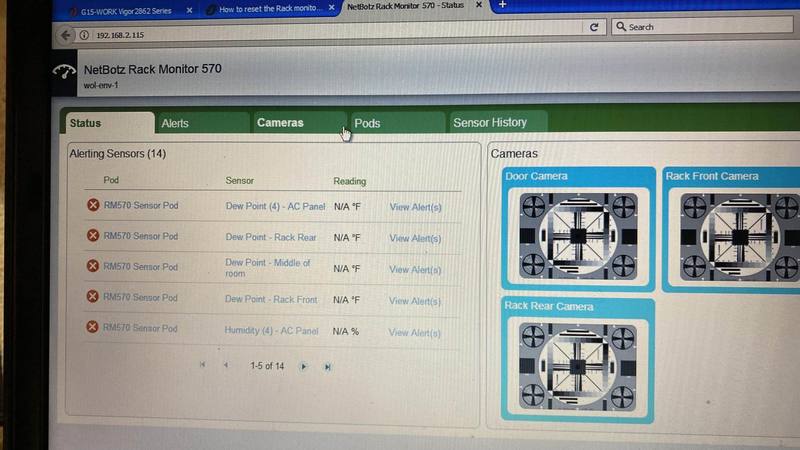Open Dew Point (4) - AC Panel sensor link
Screen dimensions: 800x450
(x=275, y=206)
